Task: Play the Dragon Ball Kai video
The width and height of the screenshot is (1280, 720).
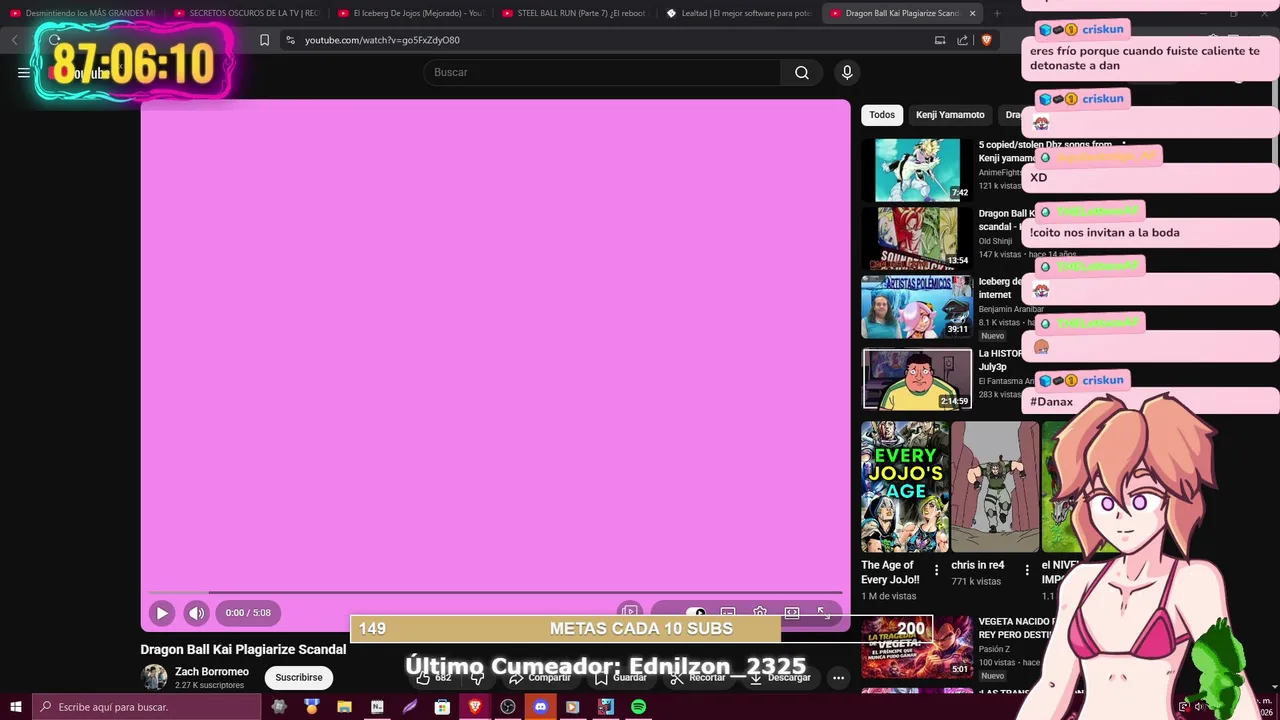Action: tap(161, 613)
